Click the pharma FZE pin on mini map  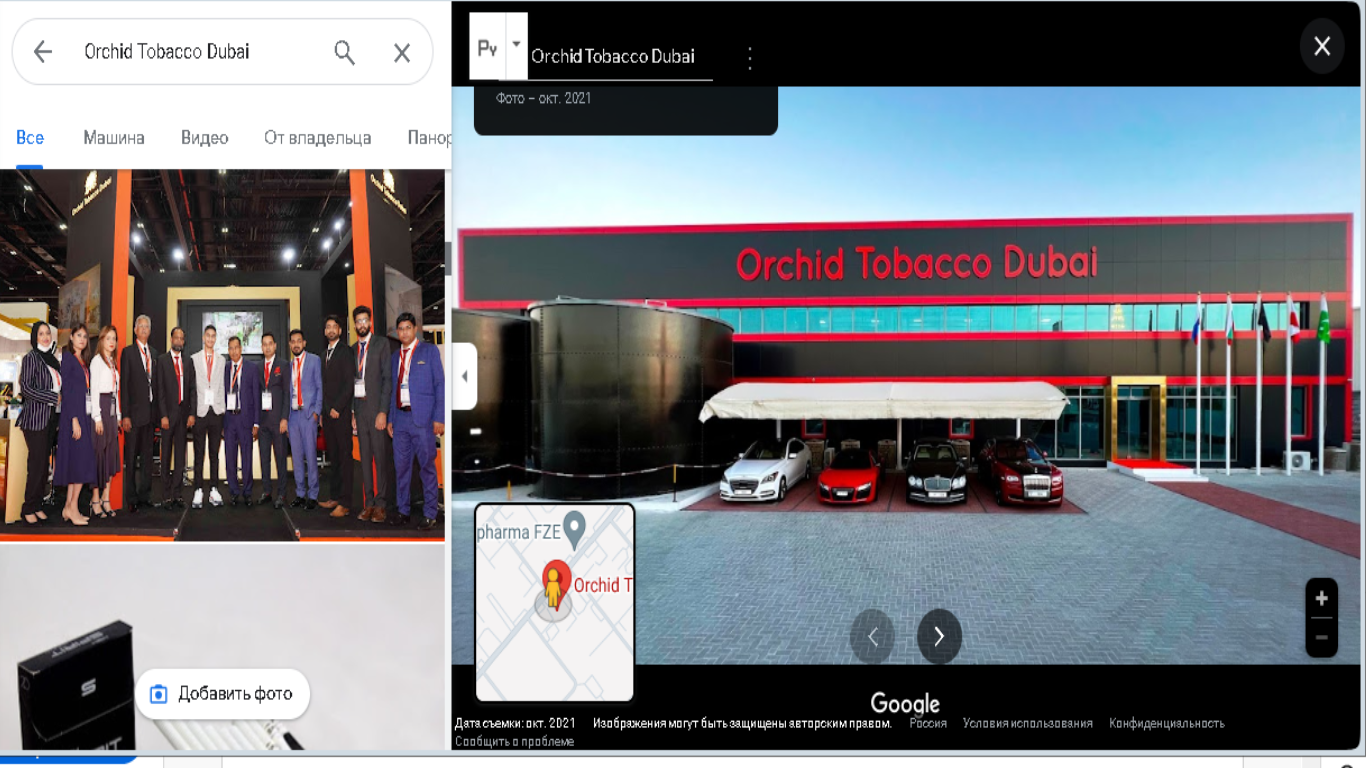(574, 530)
